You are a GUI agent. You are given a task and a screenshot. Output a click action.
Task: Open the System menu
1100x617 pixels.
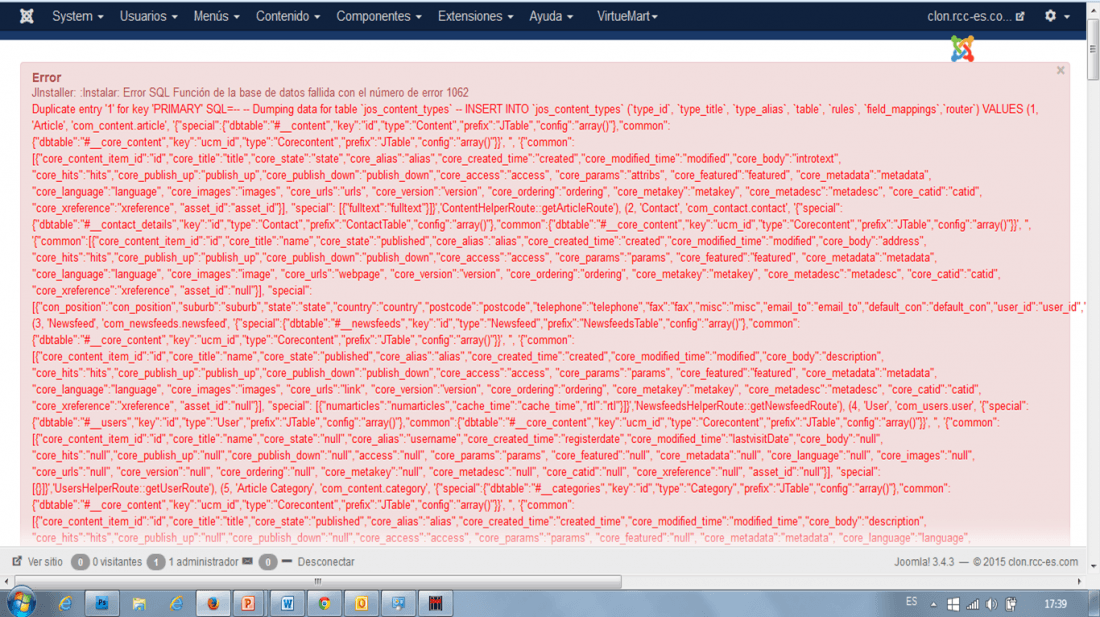click(x=77, y=16)
